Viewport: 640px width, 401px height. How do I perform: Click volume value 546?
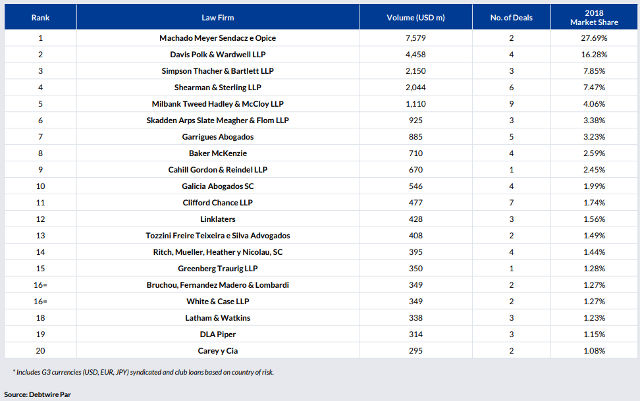click(x=416, y=186)
